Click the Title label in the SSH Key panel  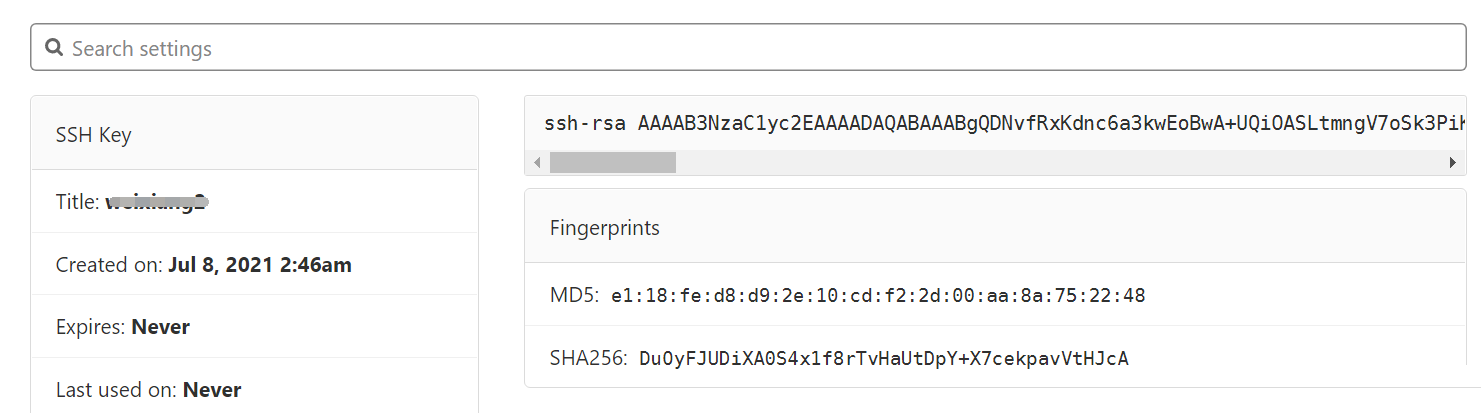(78, 202)
